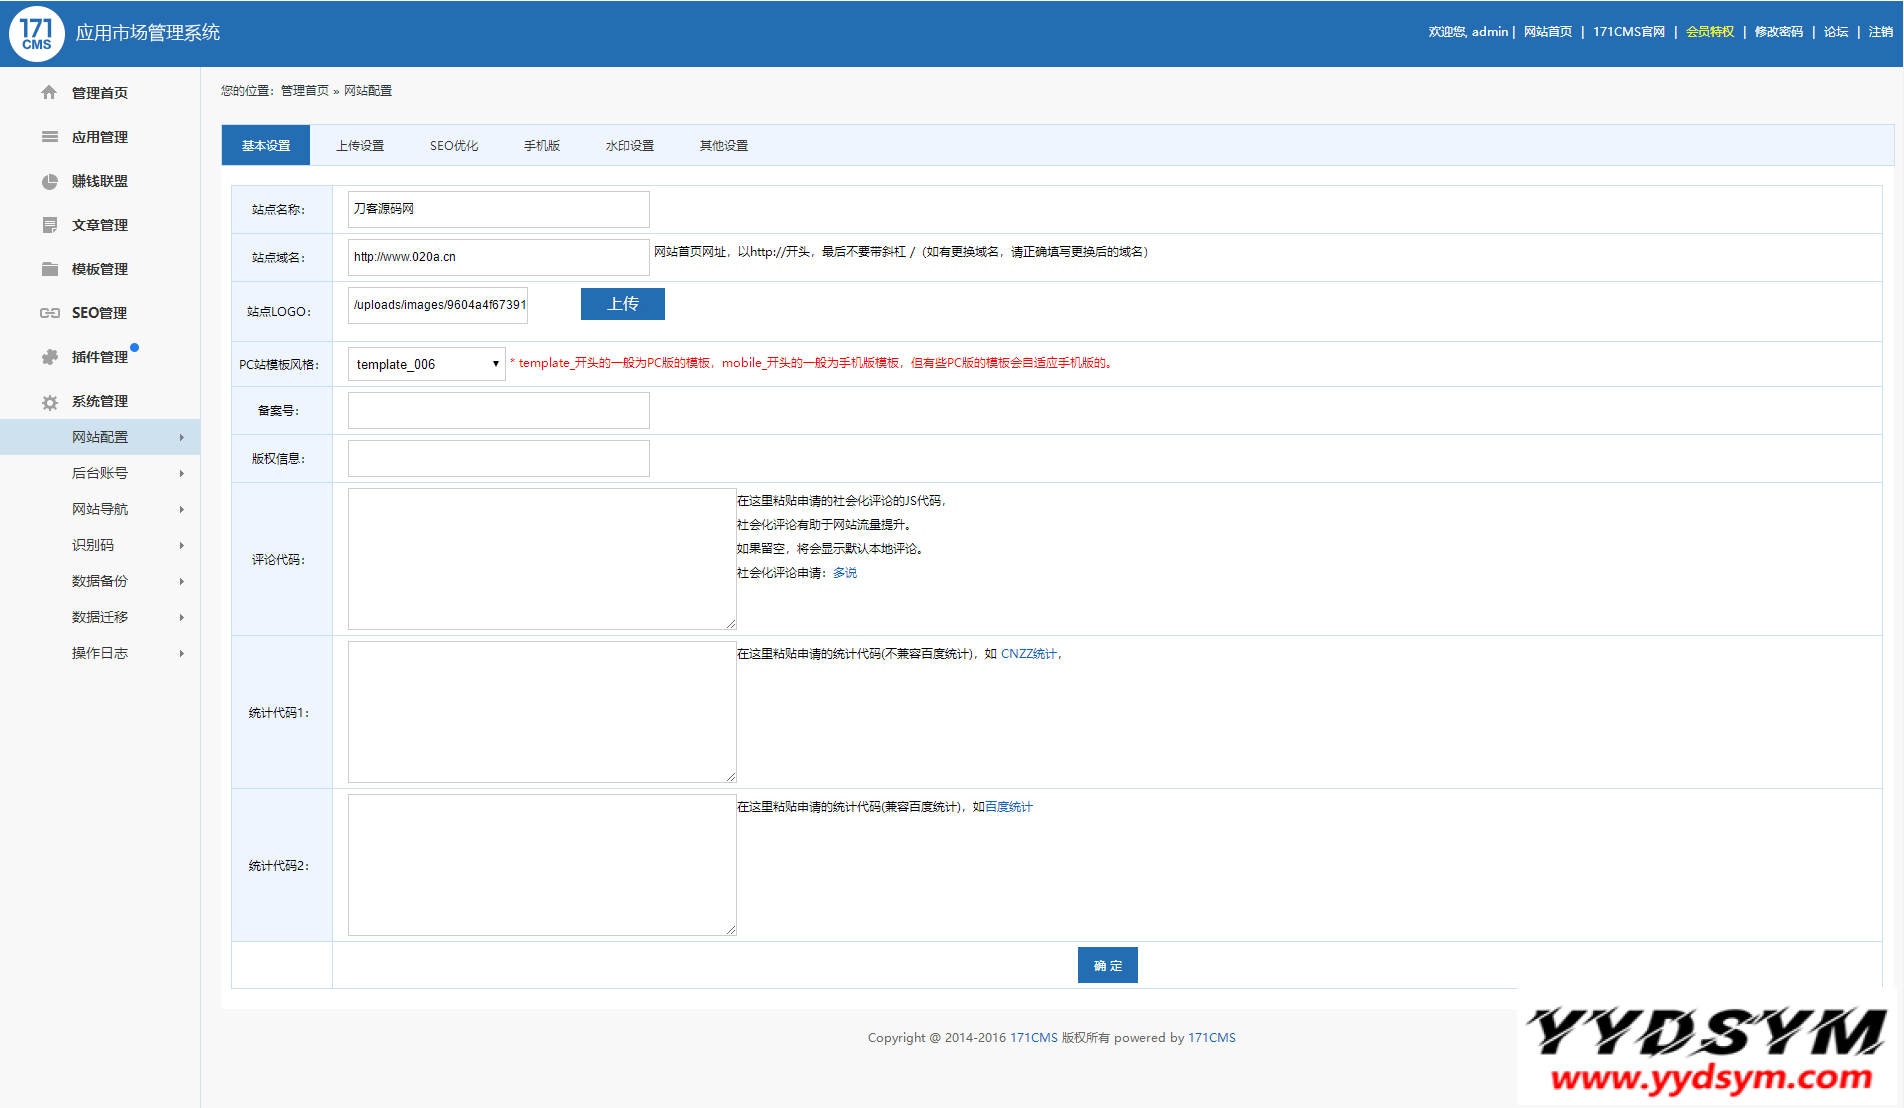This screenshot has width=1904, height=1108.
Task: Open the PC站模板风格 template dropdown
Action: [x=426, y=364]
